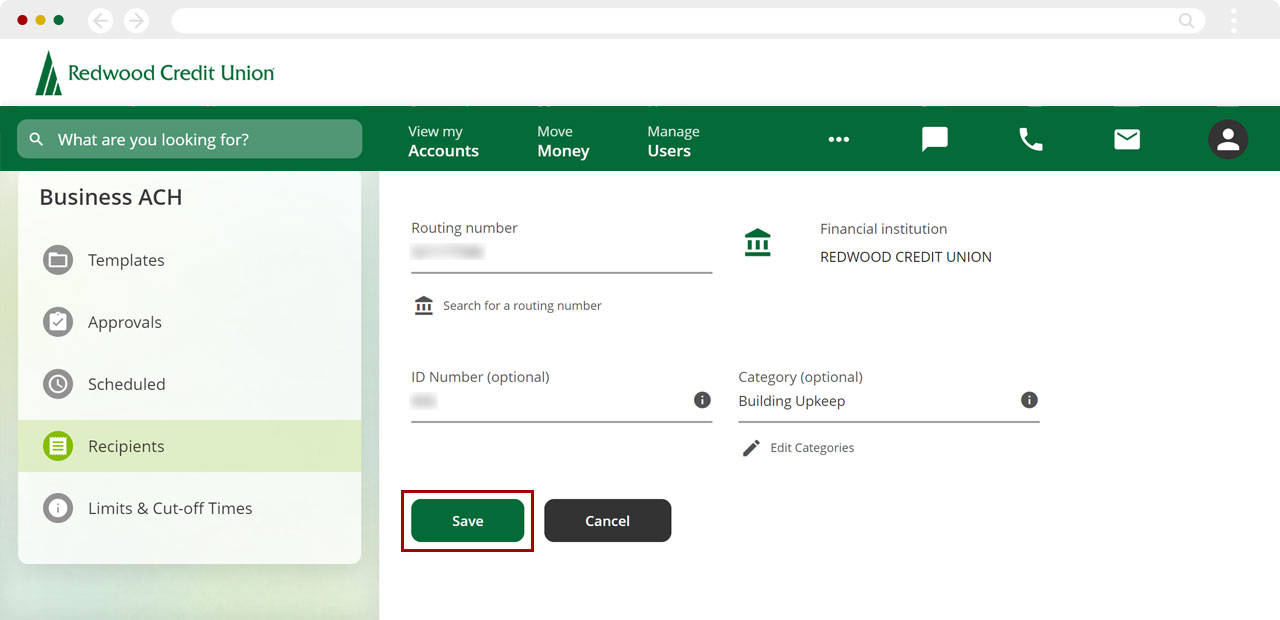Click the browser address bar search icon
The height and width of the screenshot is (620, 1280).
click(1186, 20)
